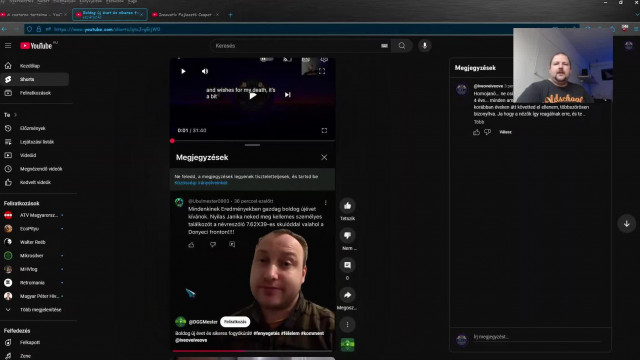The width and height of the screenshot is (640, 360).
Task: Dislike the short with thumbs-down icon
Action: 347,236
